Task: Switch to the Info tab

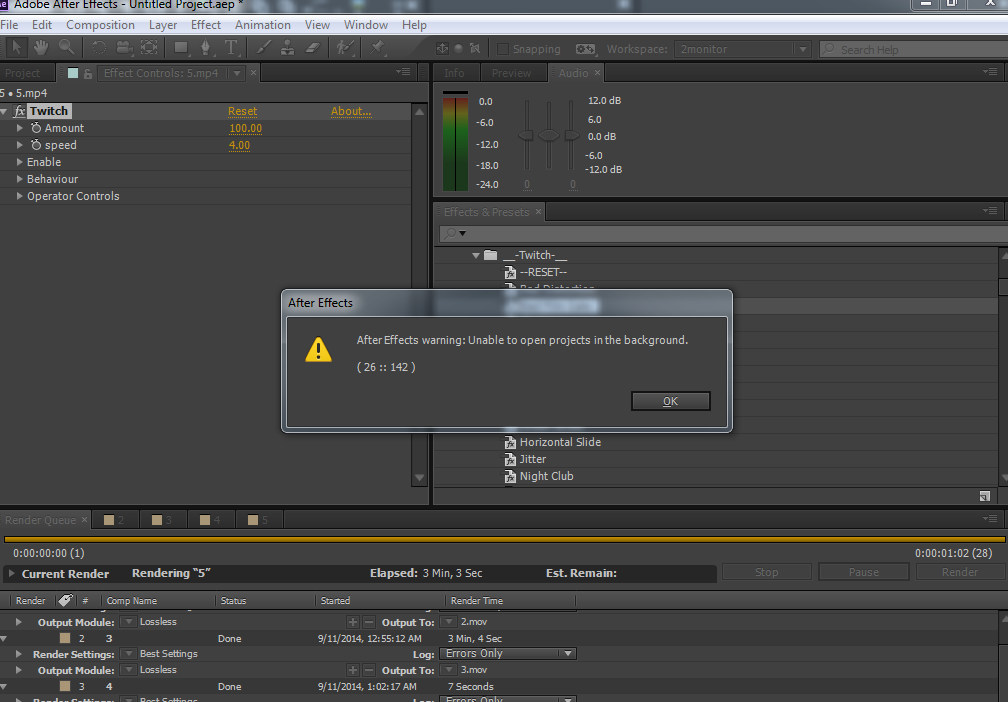Action: point(454,73)
